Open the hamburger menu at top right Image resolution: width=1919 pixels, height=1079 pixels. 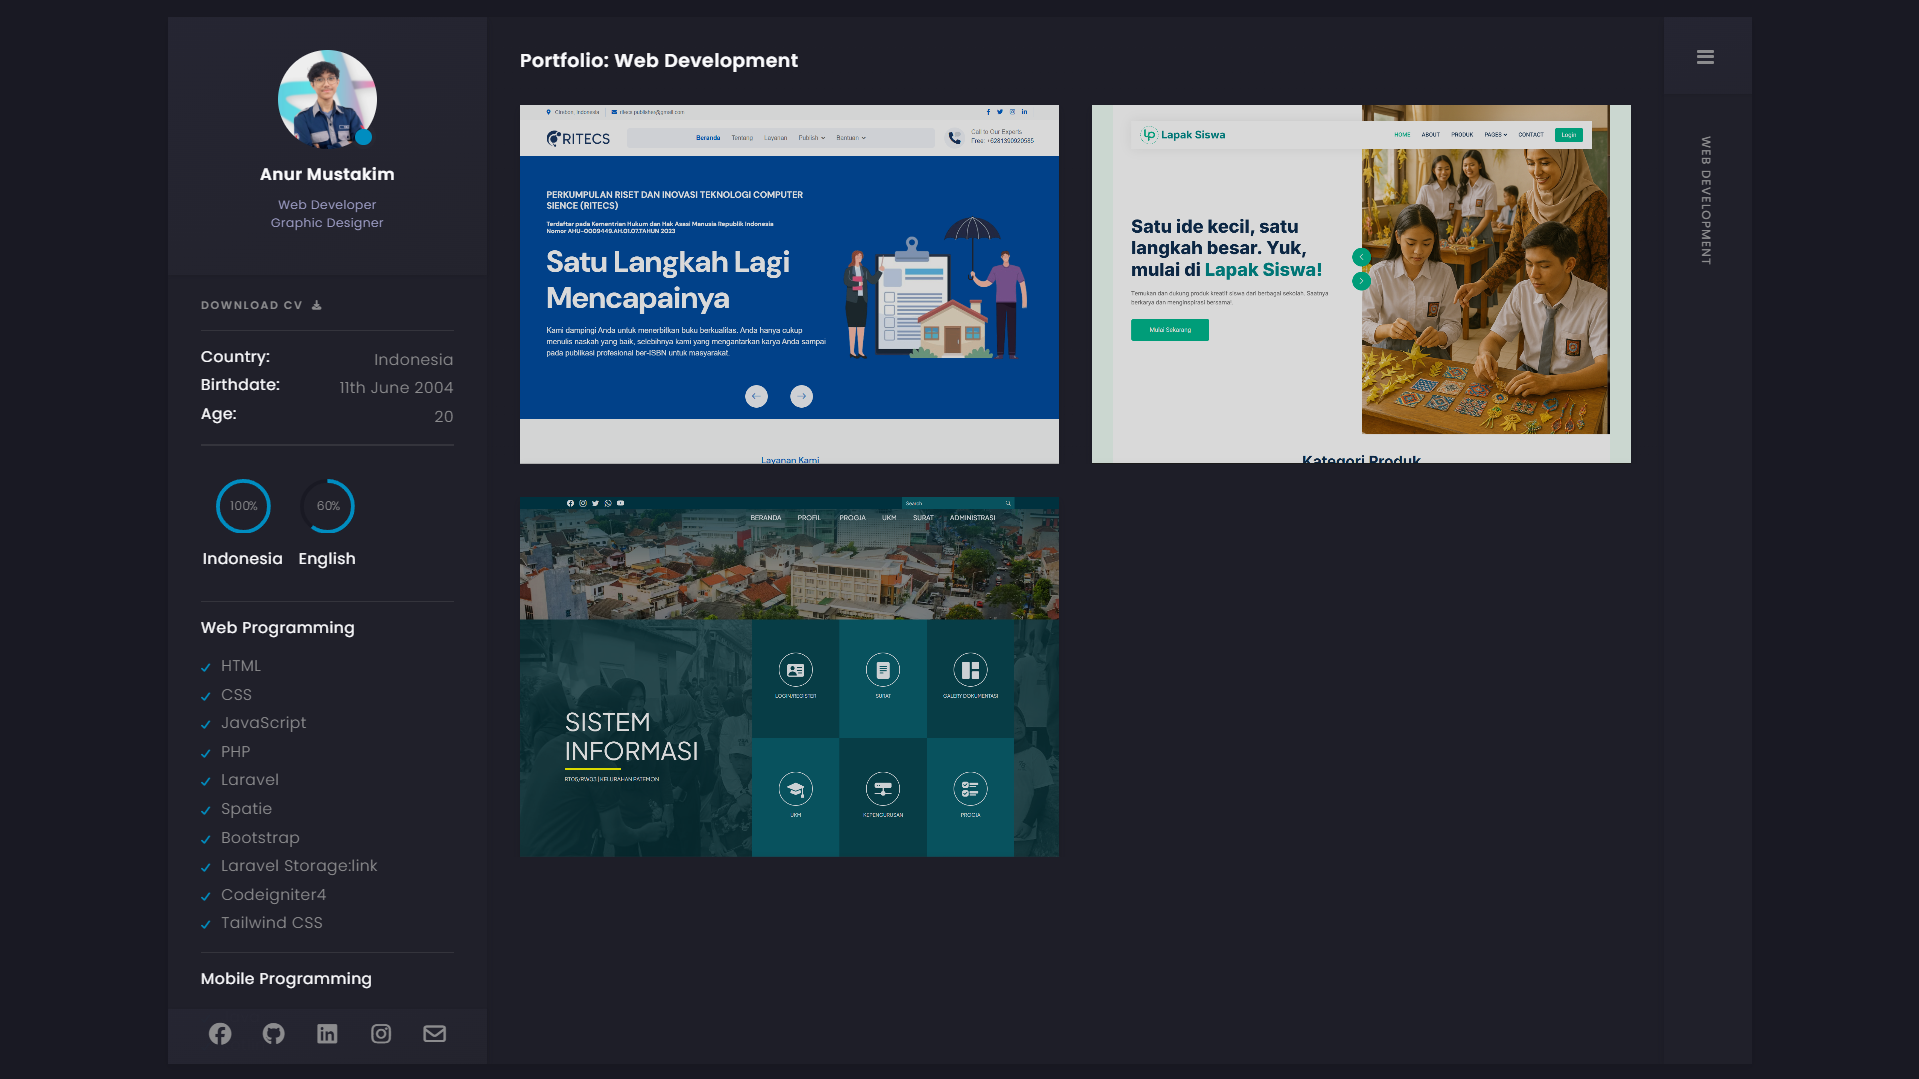point(1705,58)
